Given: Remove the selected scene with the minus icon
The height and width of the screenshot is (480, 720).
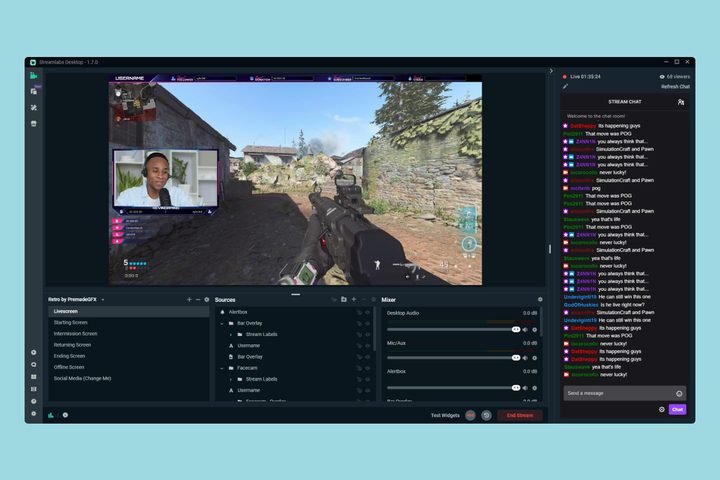Looking at the screenshot, I should [x=198, y=299].
